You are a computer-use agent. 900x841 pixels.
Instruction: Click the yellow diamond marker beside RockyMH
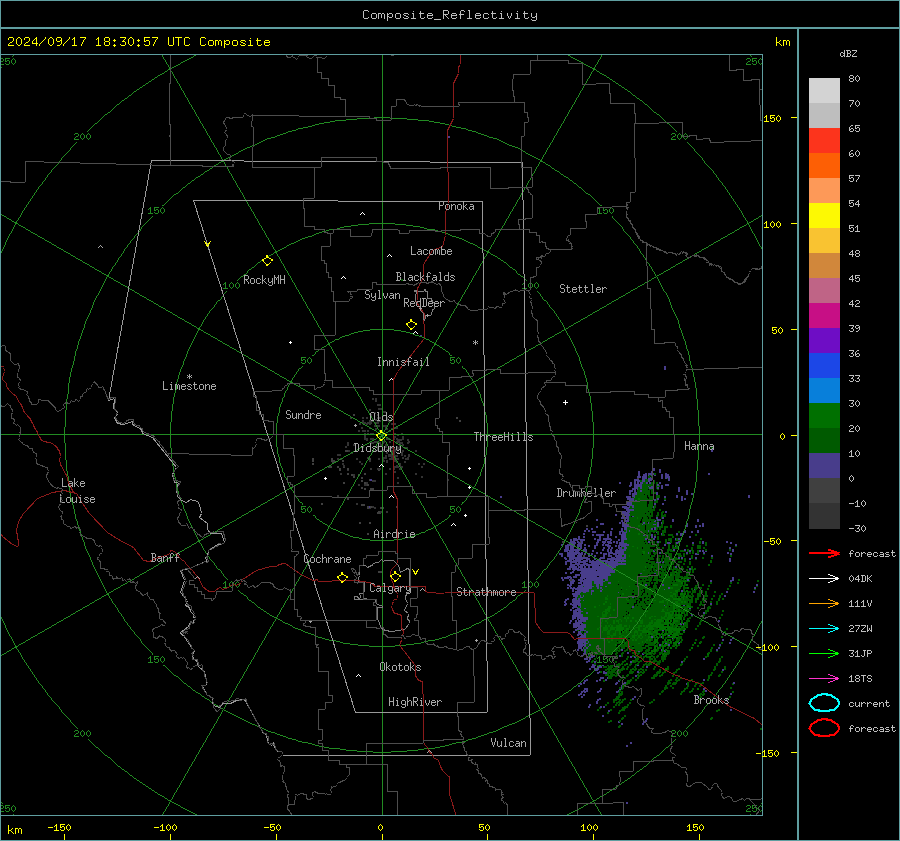click(267, 261)
